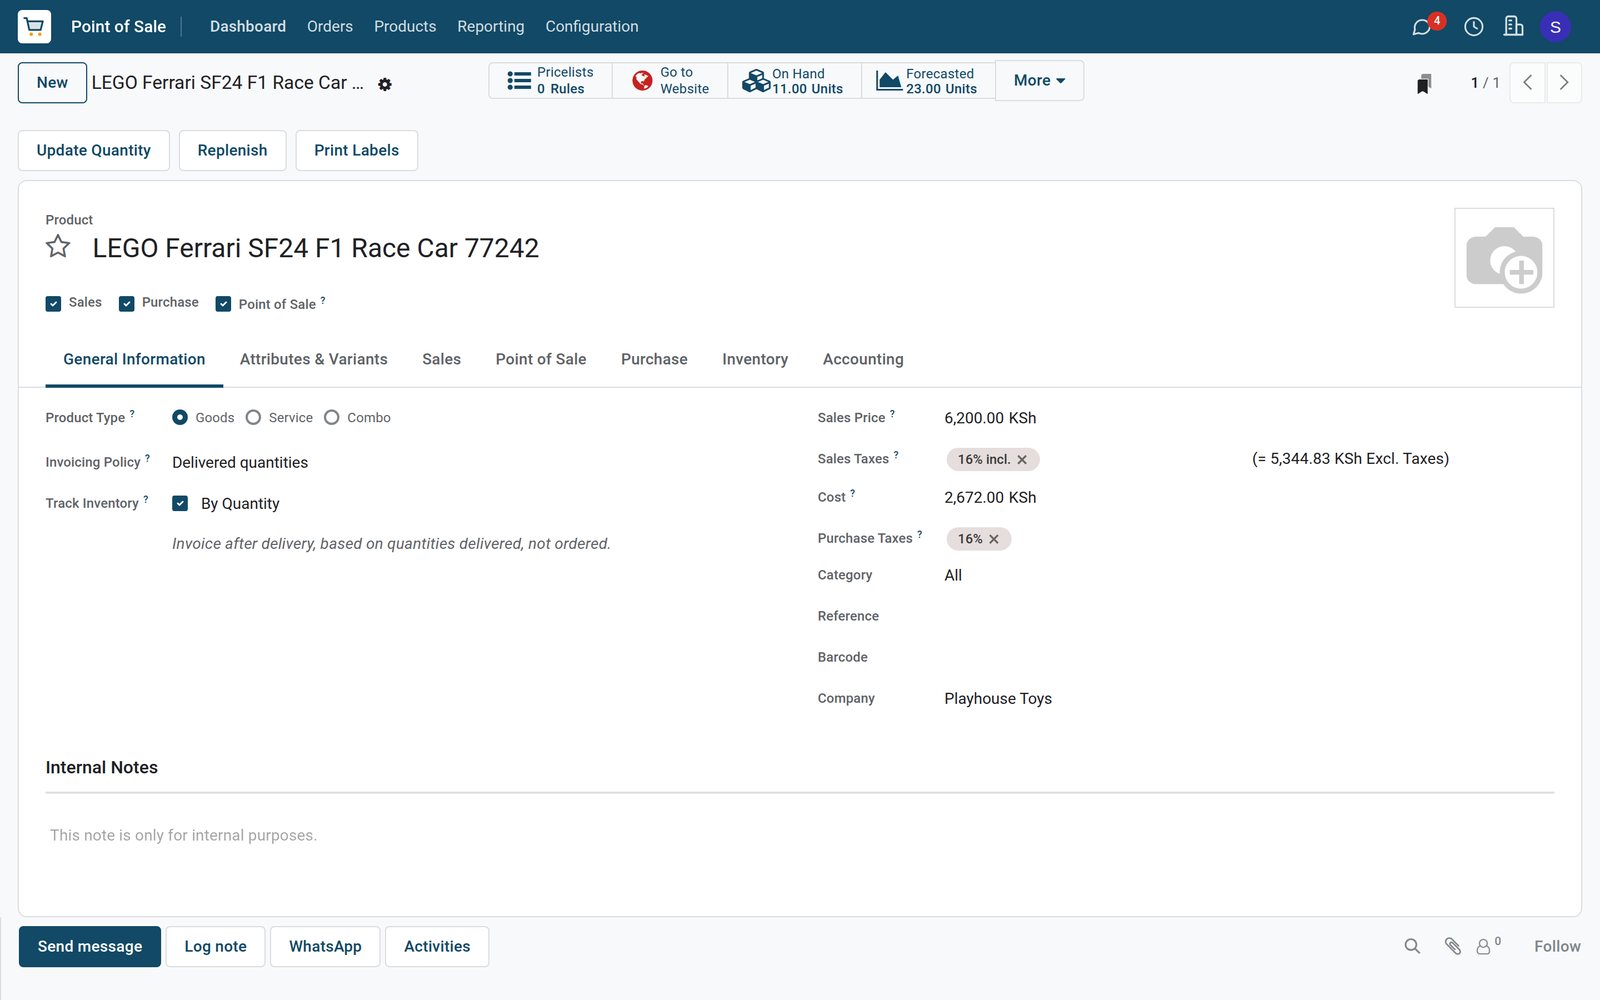Screen dimensions: 1600x1000
Task: Click the Update Quantity button
Action: pyautogui.click(x=94, y=150)
